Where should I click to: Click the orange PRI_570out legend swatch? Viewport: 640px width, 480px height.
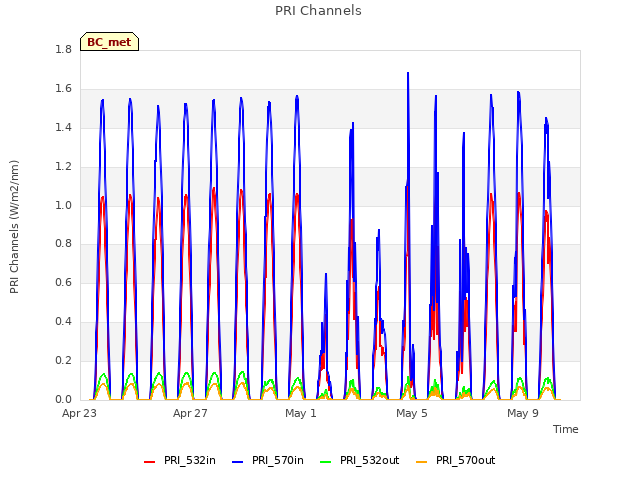point(421,462)
